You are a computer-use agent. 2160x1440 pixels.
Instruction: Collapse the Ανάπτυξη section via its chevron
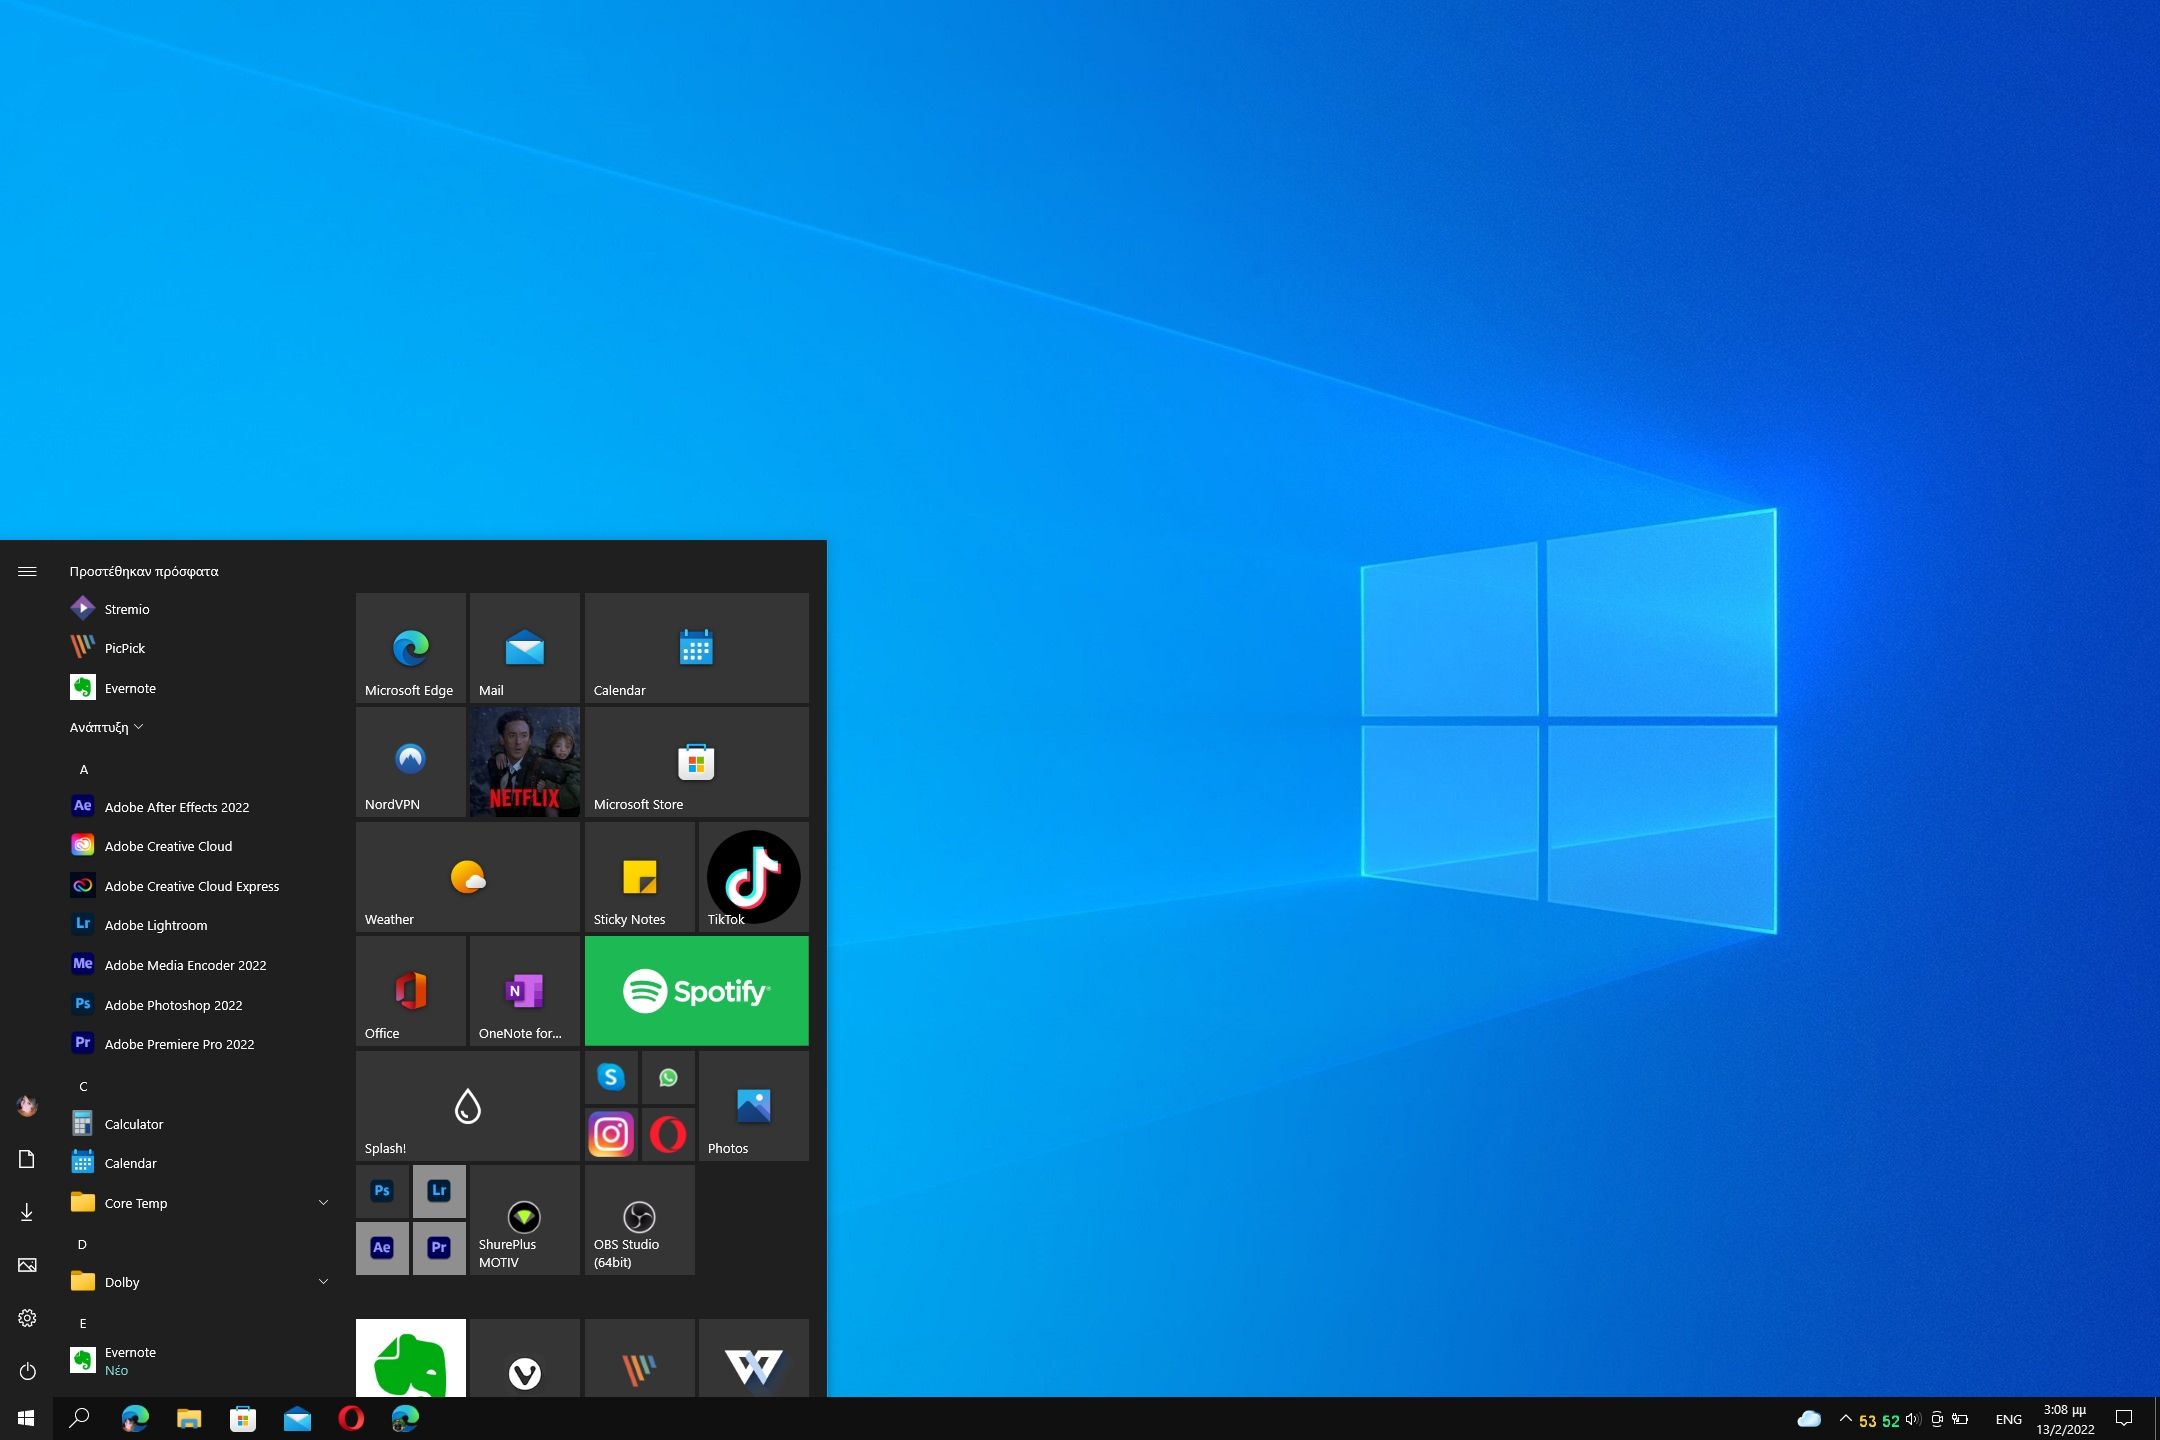139,726
